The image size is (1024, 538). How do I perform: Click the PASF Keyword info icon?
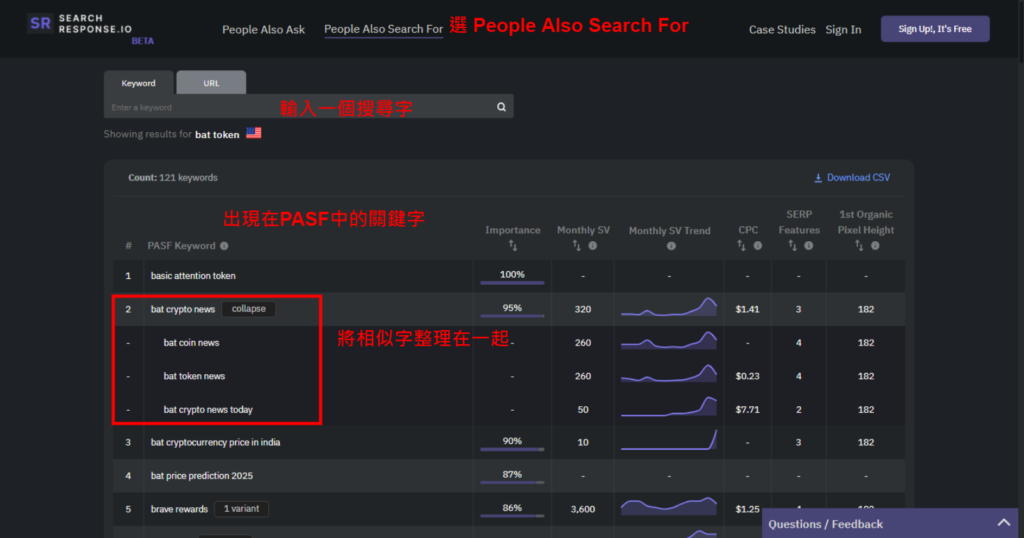click(224, 246)
